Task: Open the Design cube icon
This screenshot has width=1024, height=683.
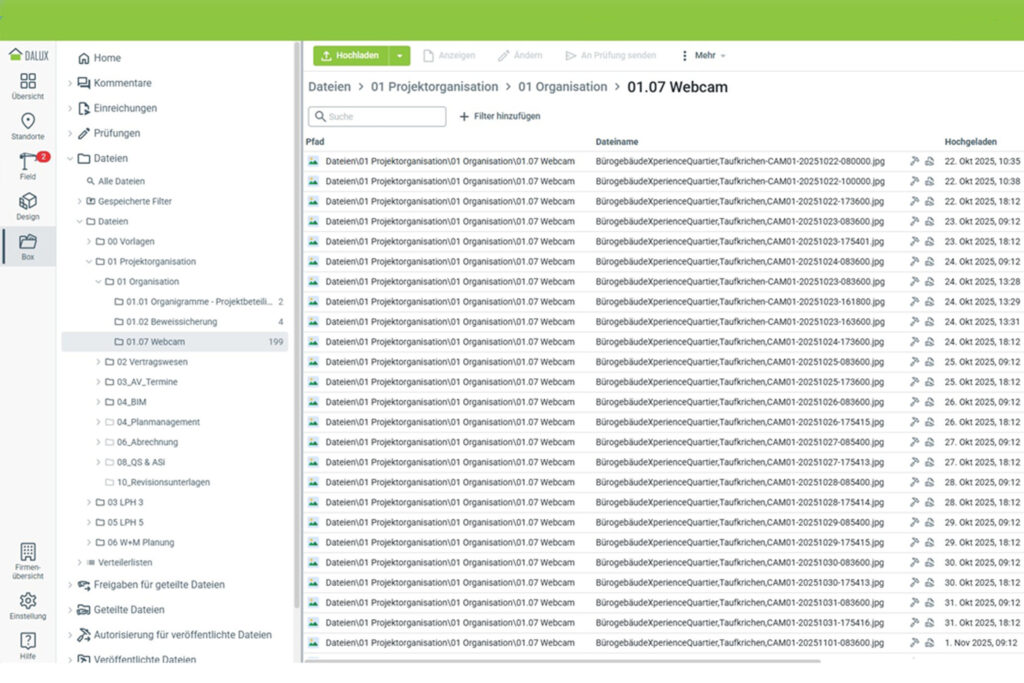Action: click(x=28, y=202)
